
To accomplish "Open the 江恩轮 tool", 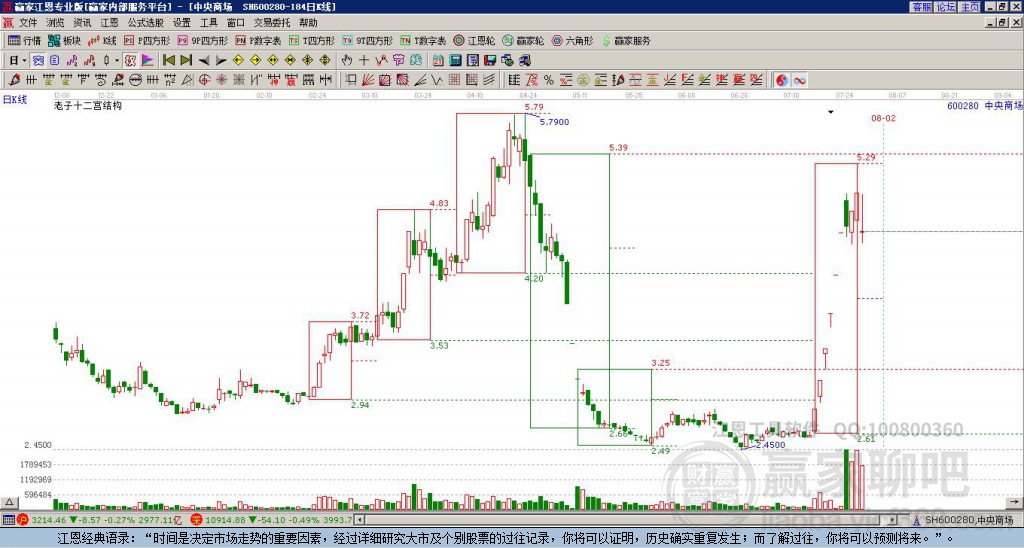I will (474, 40).
